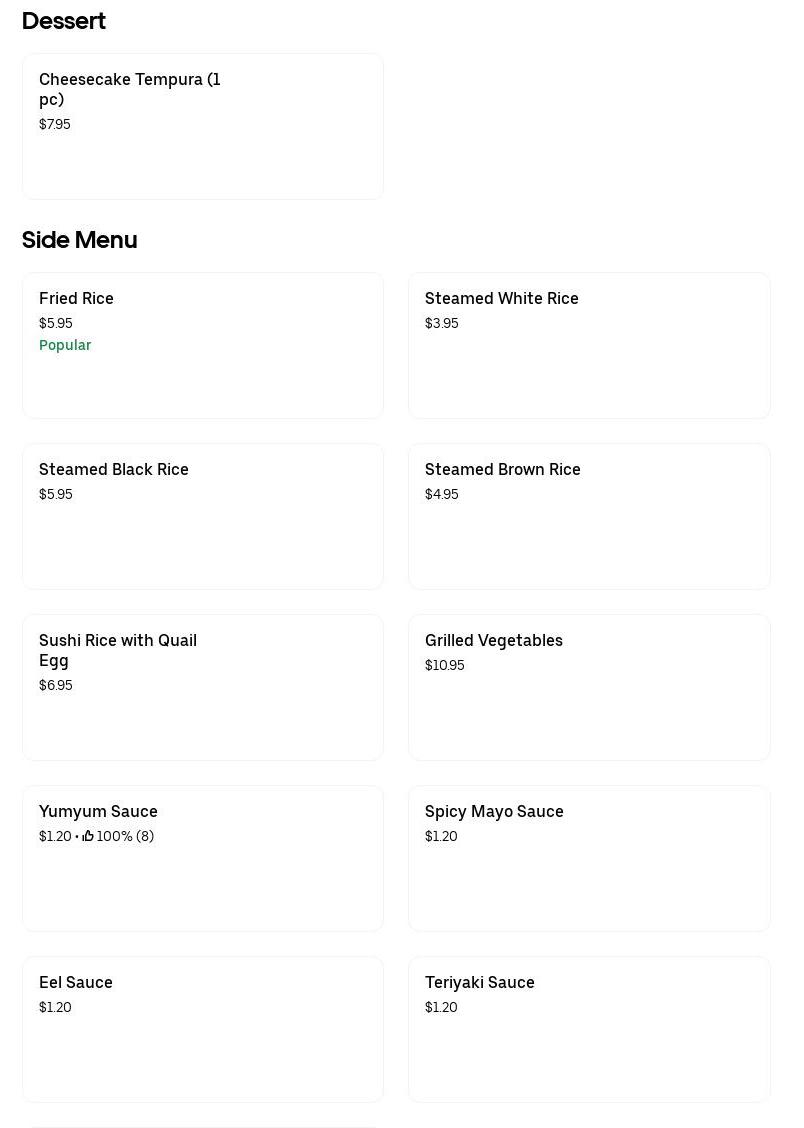Screen dimensions: 804x1128
Task: Click the 100% (8) rating text
Action: (x=125, y=836)
